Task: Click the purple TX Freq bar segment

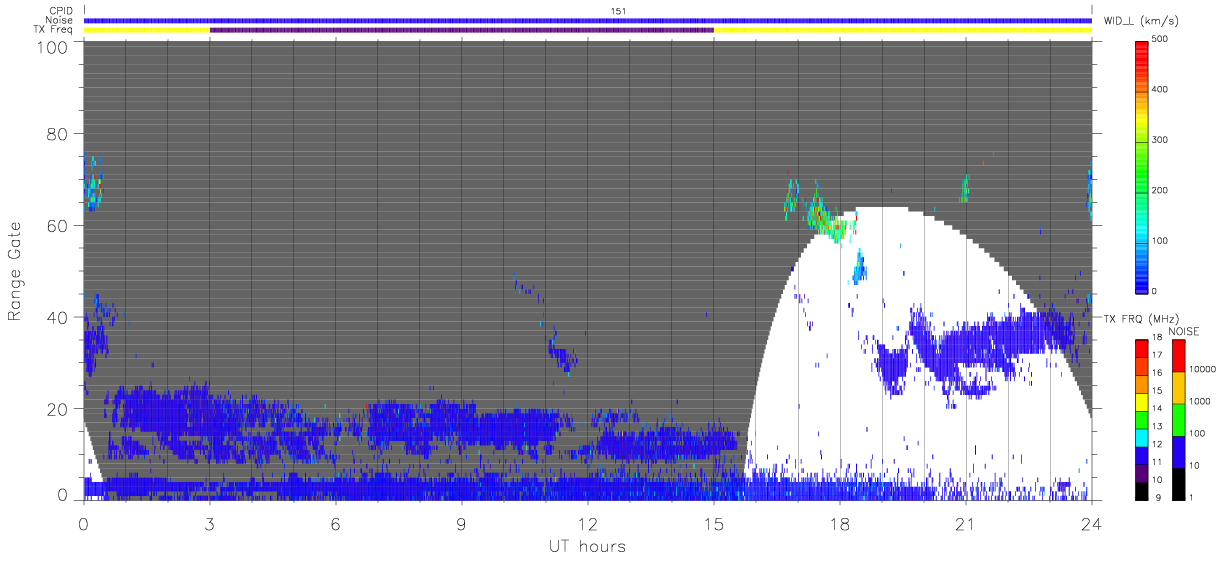Action: coord(461,30)
